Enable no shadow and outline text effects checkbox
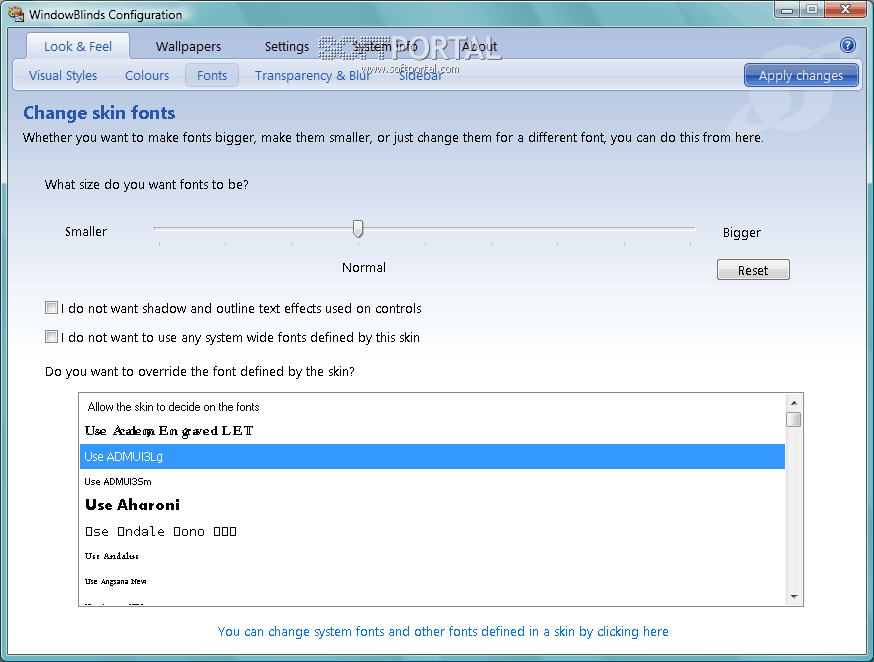Screen dimensions: 874x662 51,308
